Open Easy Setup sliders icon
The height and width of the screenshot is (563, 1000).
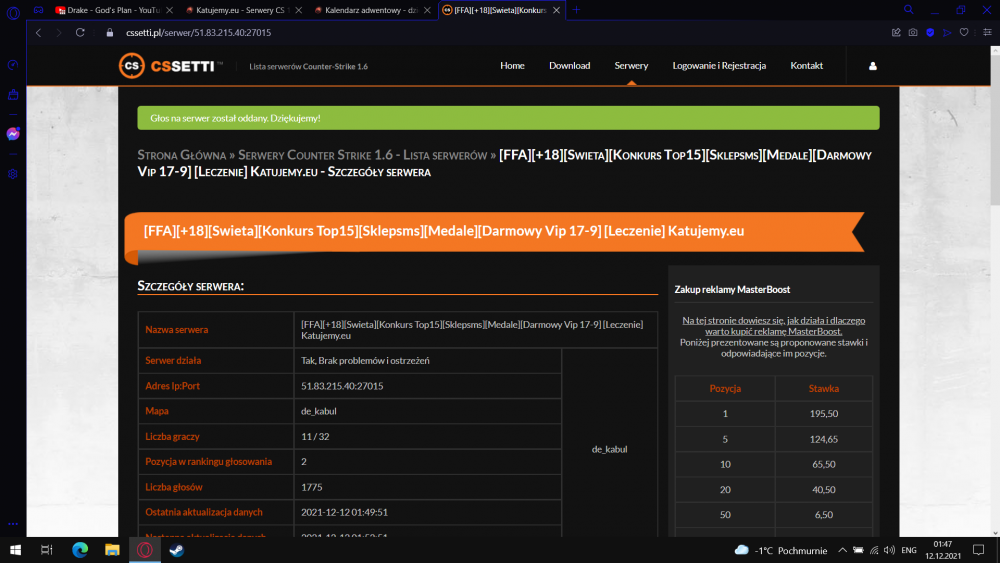pos(987,33)
